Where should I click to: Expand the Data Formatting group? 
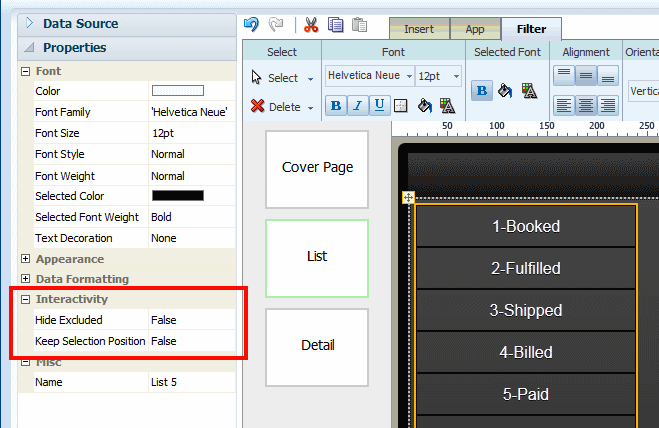pyautogui.click(x=26, y=278)
